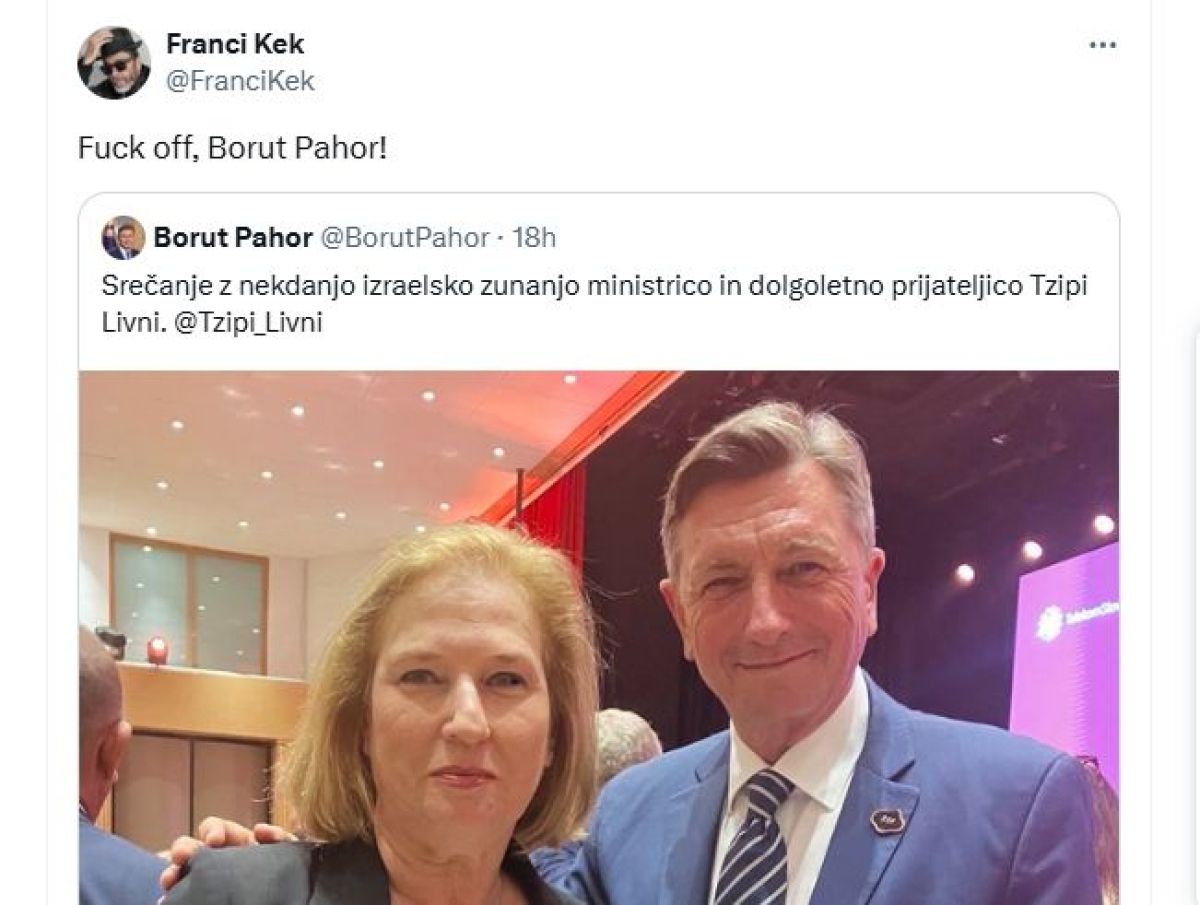Click Borut Pahor's small avatar in quoted tweet
This screenshot has height=905, width=1200.
coord(124,238)
